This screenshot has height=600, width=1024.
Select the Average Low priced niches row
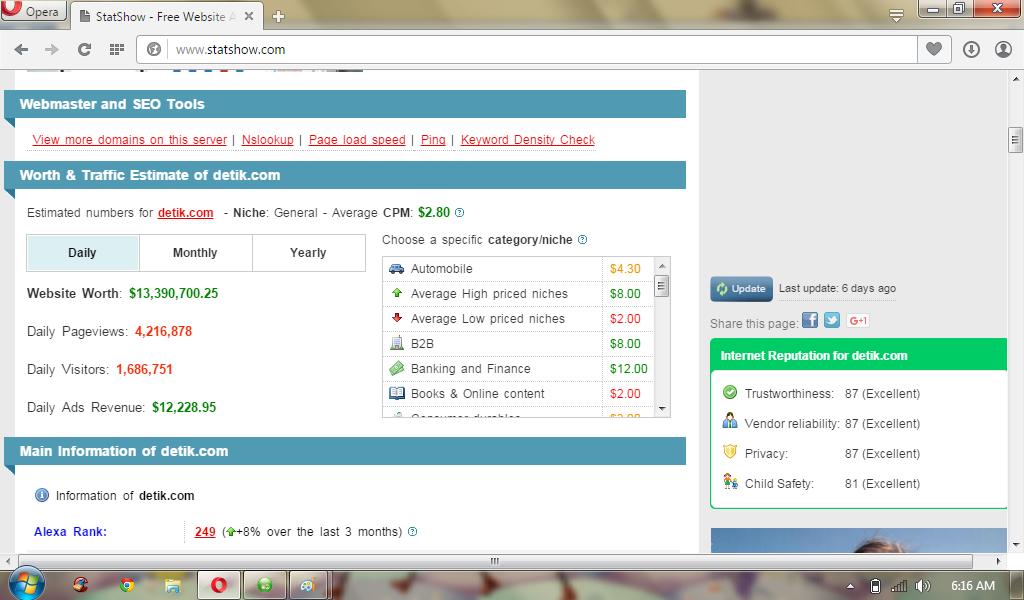[517, 319]
